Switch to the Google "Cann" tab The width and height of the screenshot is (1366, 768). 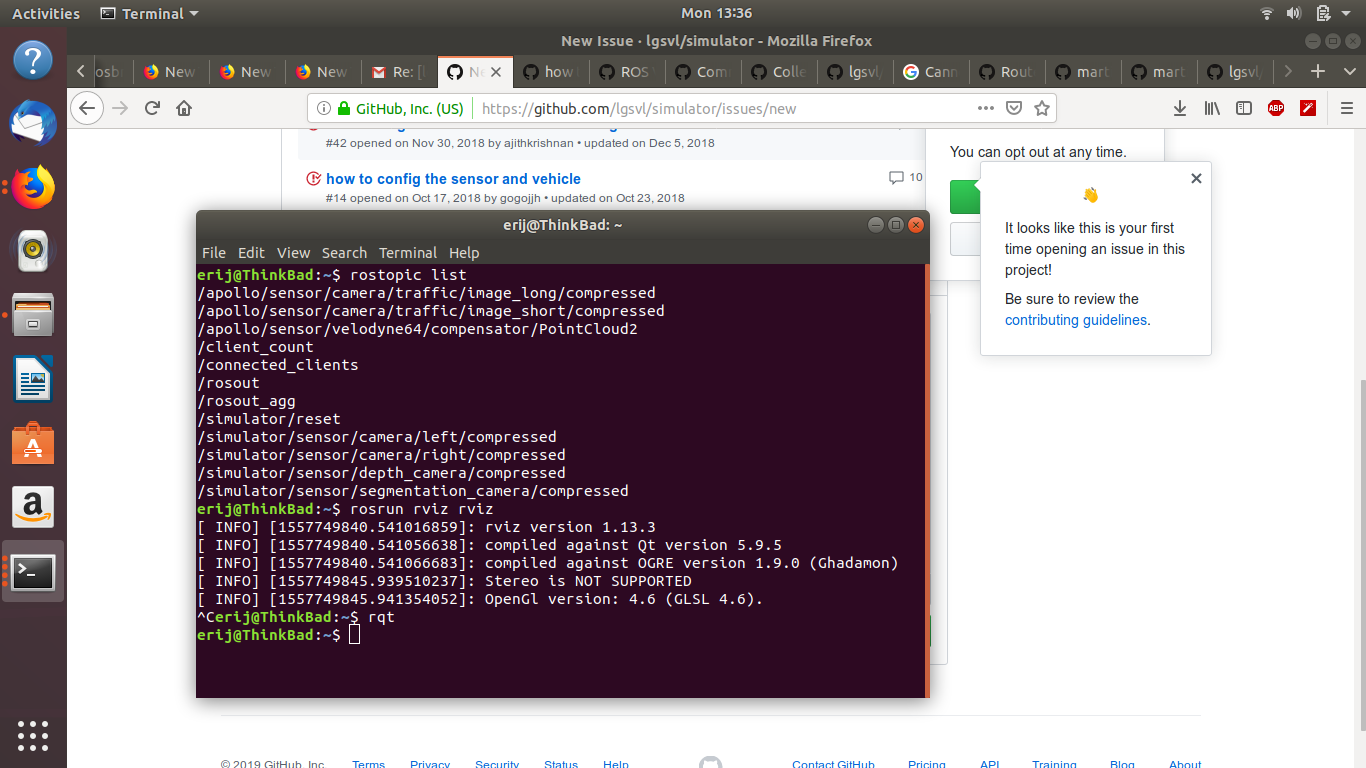pyautogui.click(x=931, y=72)
